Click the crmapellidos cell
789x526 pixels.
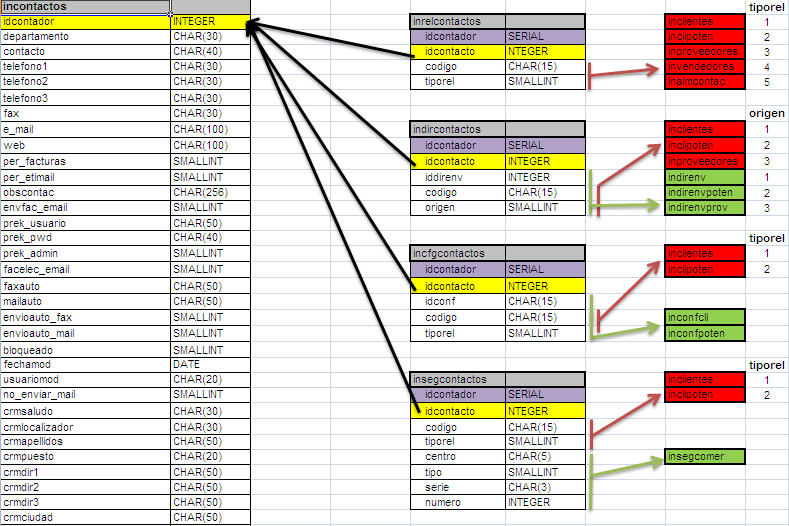[85, 442]
